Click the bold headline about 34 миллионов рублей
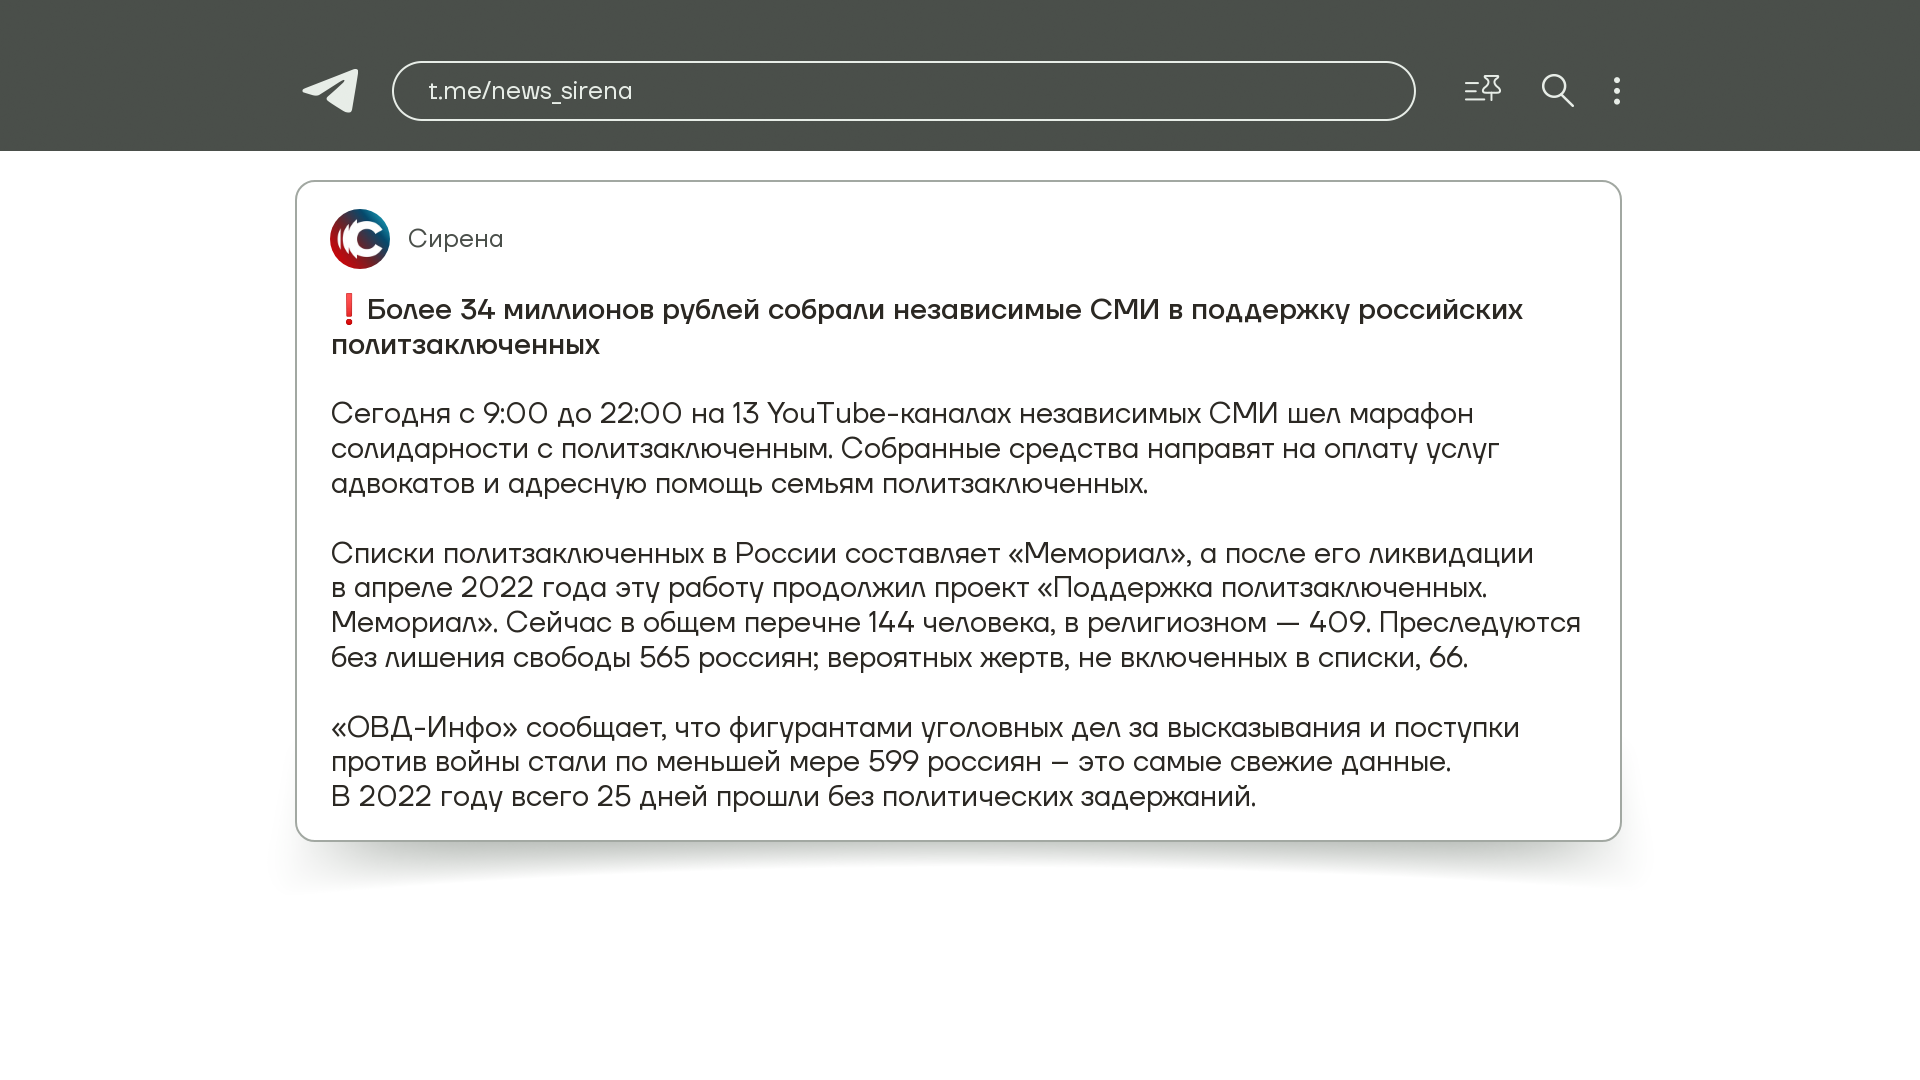Viewport: 1920px width, 1080px height. (x=943, y=310)
